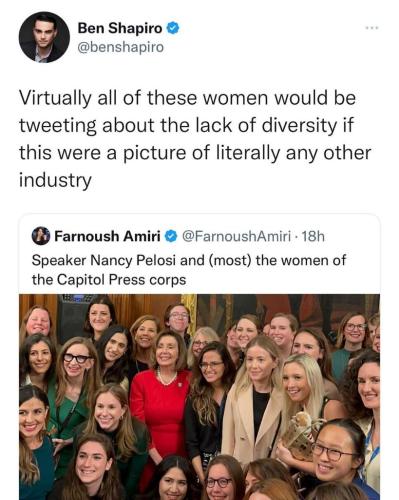Click the 18h timestamp on quoted tweet
This screenshot has width=399, height=500.
(313, 236)
